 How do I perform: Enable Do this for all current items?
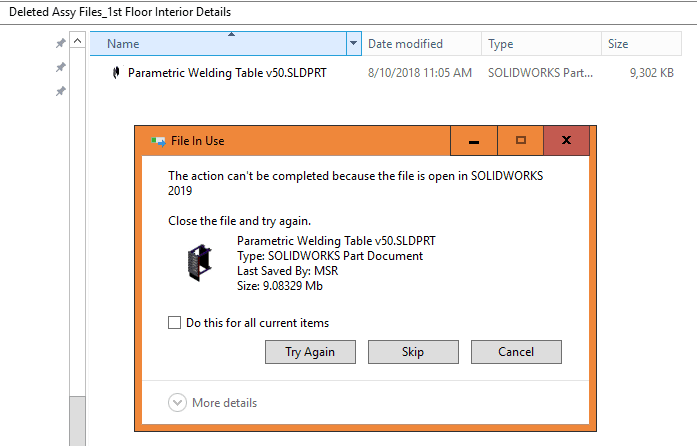click(174, 322)
